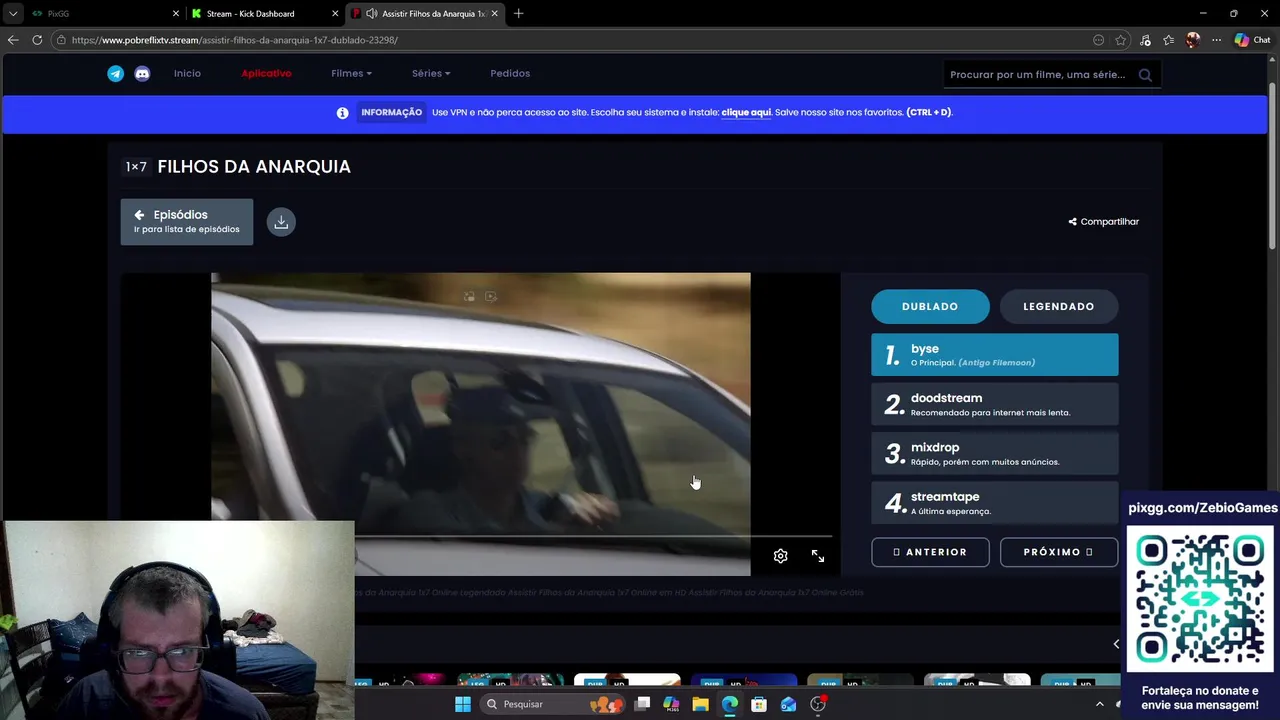Open the video player settings gear
1280x720 pixels.
point(780,556)
